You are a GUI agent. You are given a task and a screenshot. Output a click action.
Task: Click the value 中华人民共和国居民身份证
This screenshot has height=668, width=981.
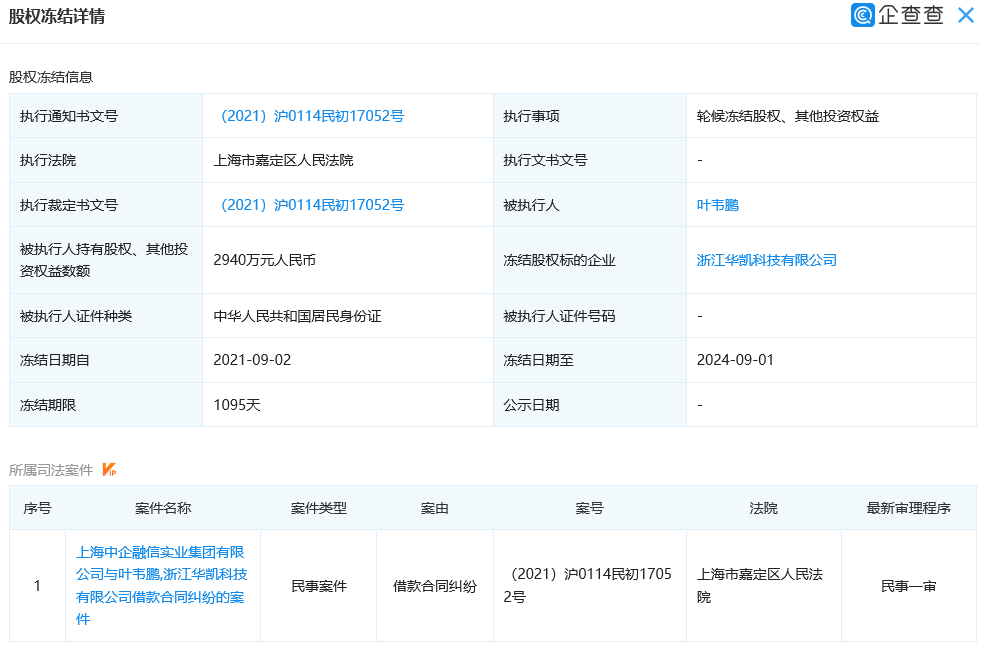pyautogui.click(x=297, y=316)
